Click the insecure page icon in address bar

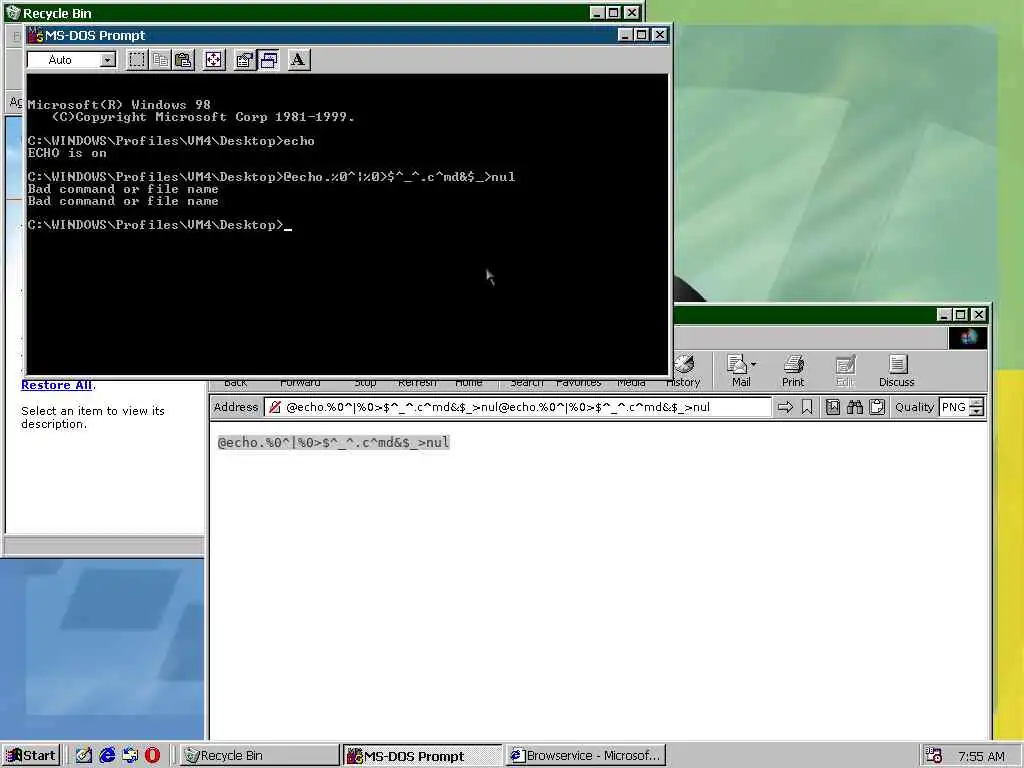click(x=275, y=408)
